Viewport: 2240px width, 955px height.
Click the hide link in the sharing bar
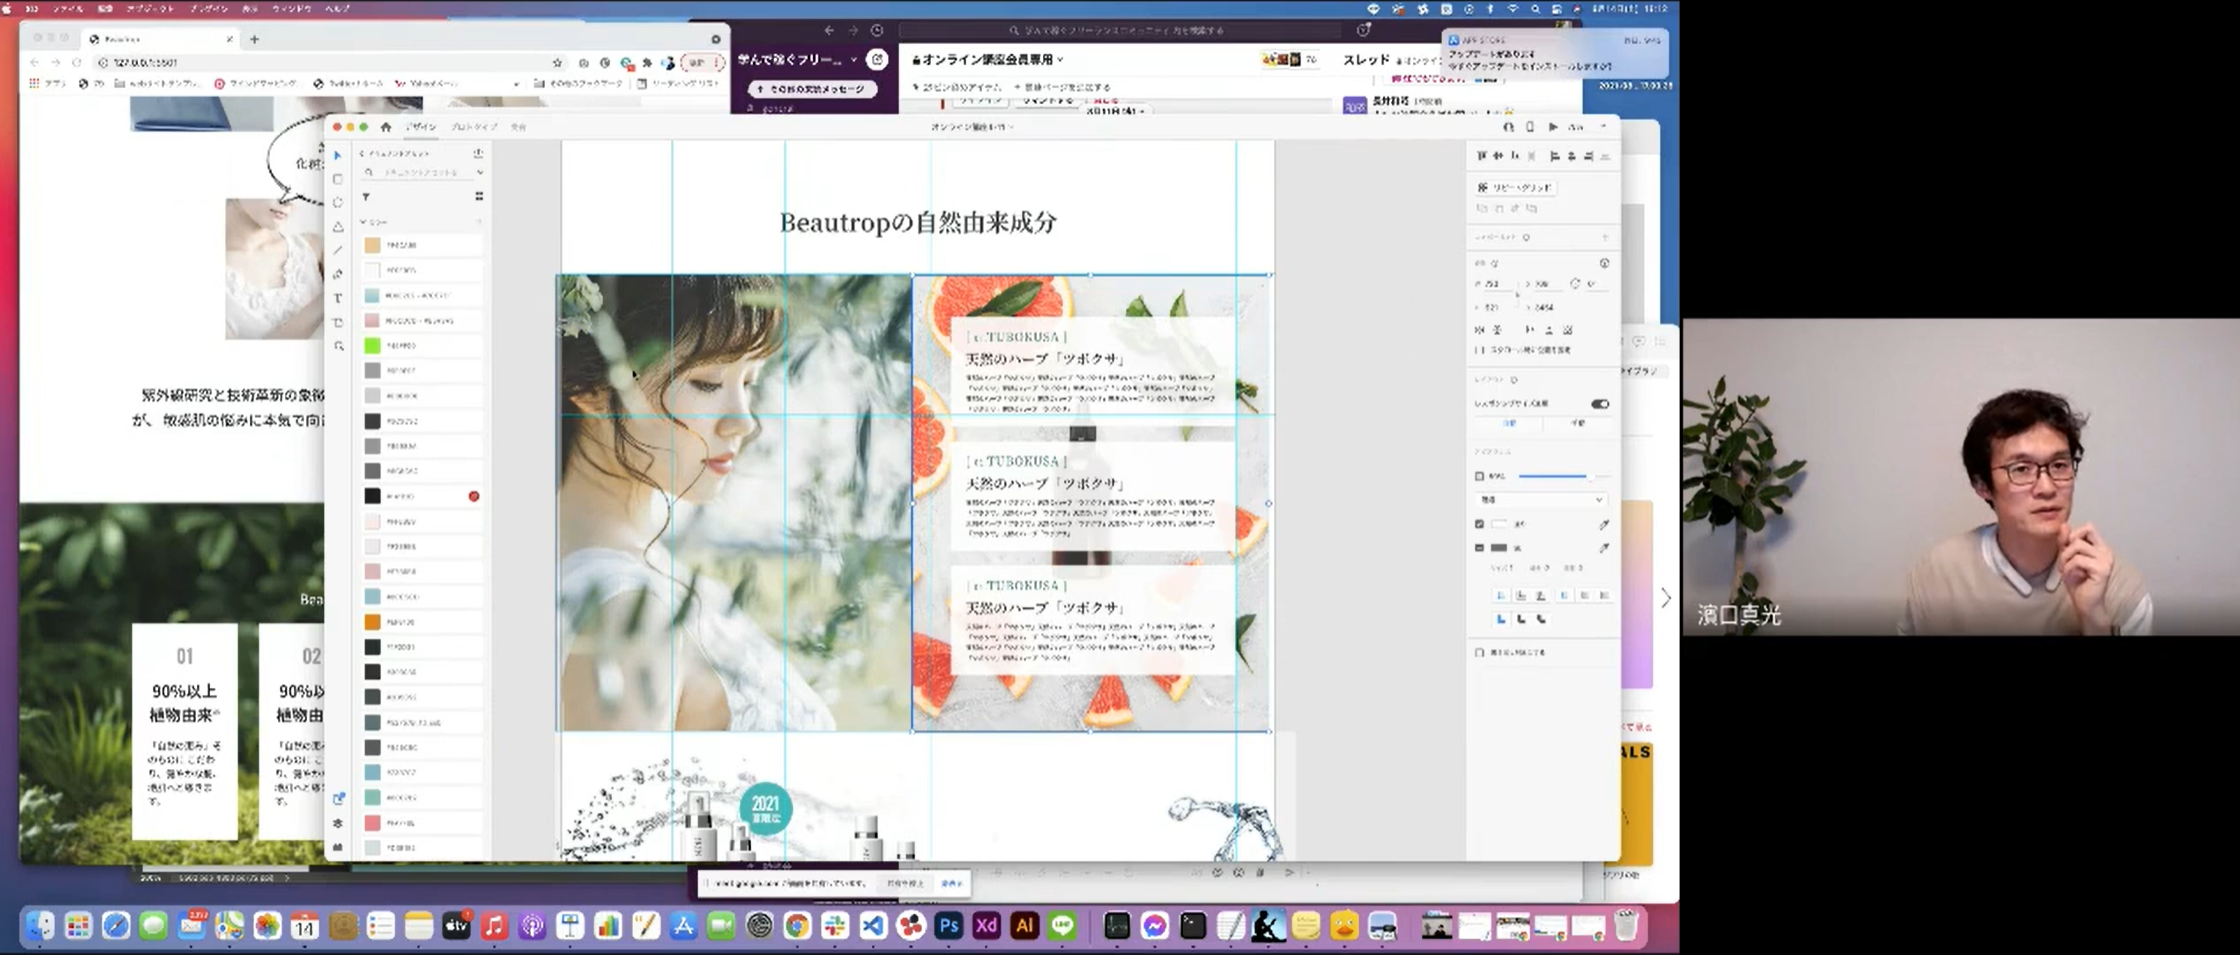click(x=952, y=883)
